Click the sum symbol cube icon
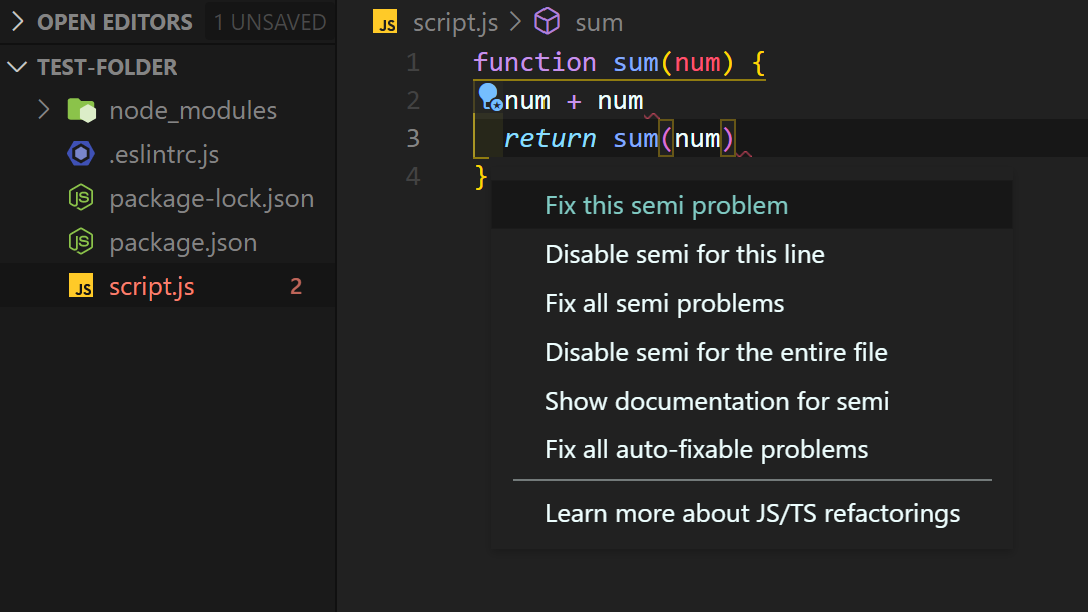The height and width of the screenshot is (612, 1088). (x=546, y=21)
